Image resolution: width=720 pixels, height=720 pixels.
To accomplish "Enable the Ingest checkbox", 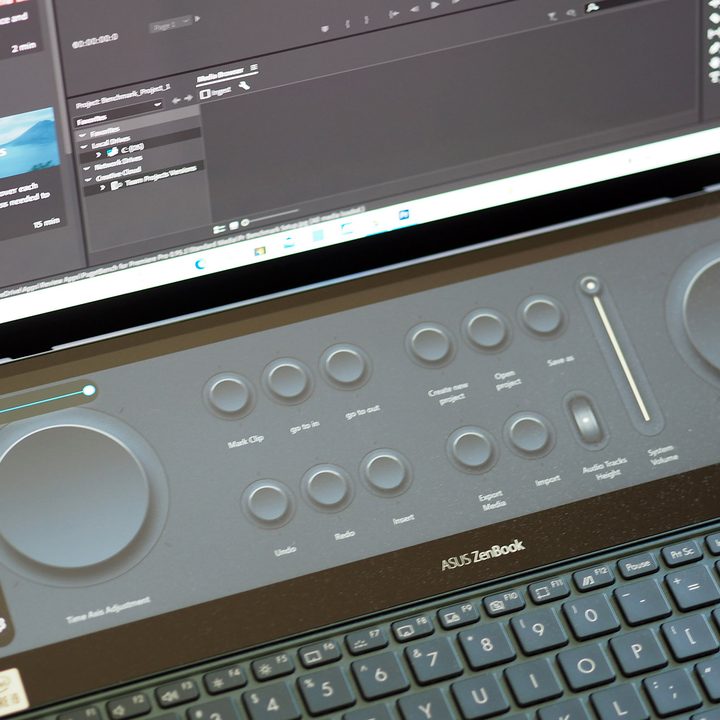I will pos(205,94).
